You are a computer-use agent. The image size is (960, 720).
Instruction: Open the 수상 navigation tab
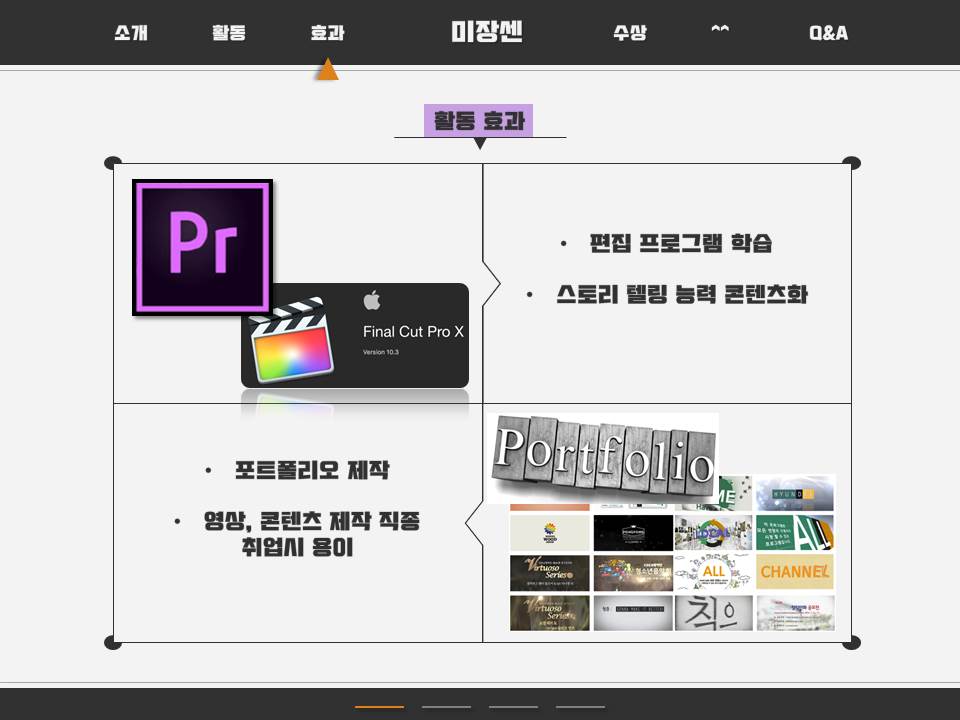tap(630, 32)
